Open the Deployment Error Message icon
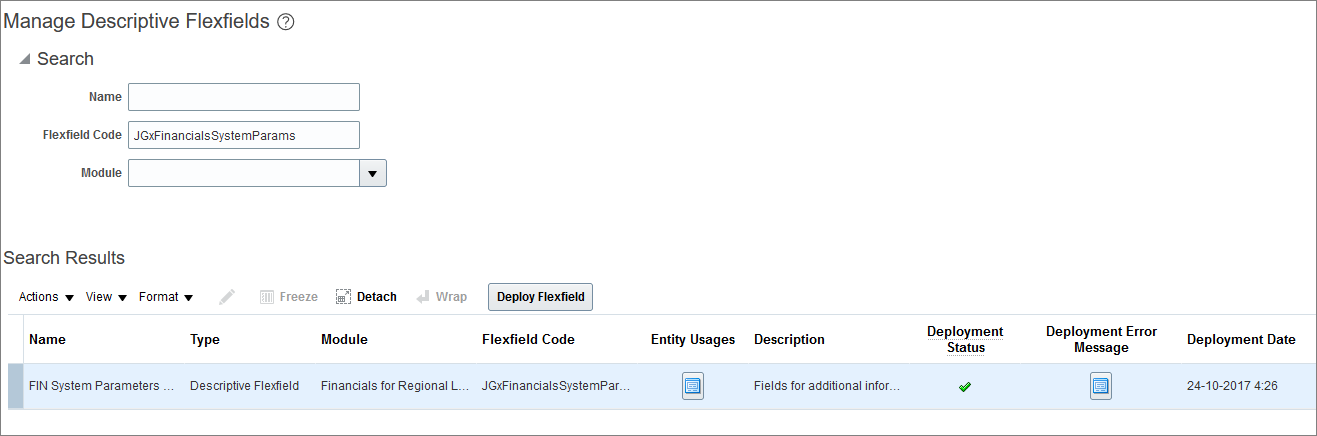 pyautogui.click(x=1101, y=386)
